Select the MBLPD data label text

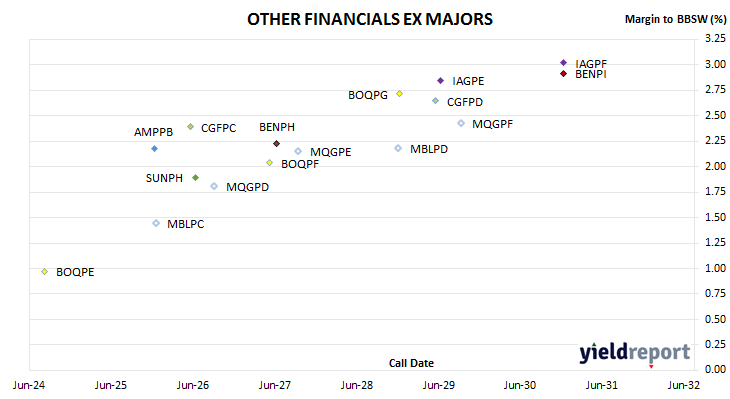(x=429, y=149)
